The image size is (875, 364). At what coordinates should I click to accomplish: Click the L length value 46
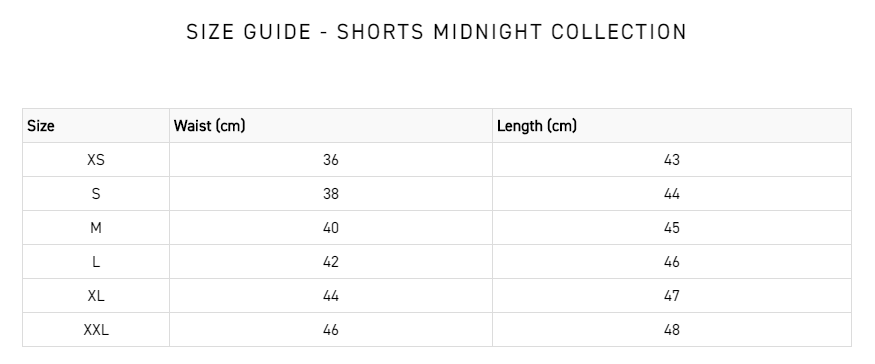point(672,262)
